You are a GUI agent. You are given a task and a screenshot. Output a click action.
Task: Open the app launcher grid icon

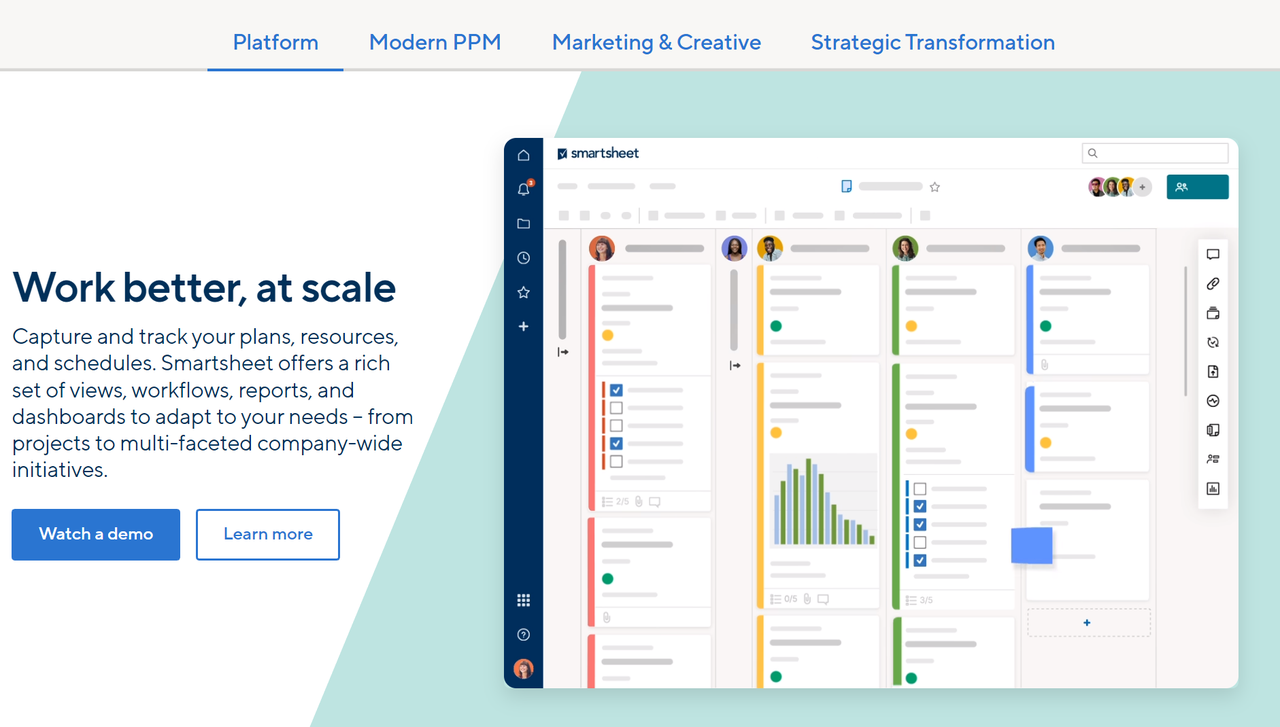[523, 600]
